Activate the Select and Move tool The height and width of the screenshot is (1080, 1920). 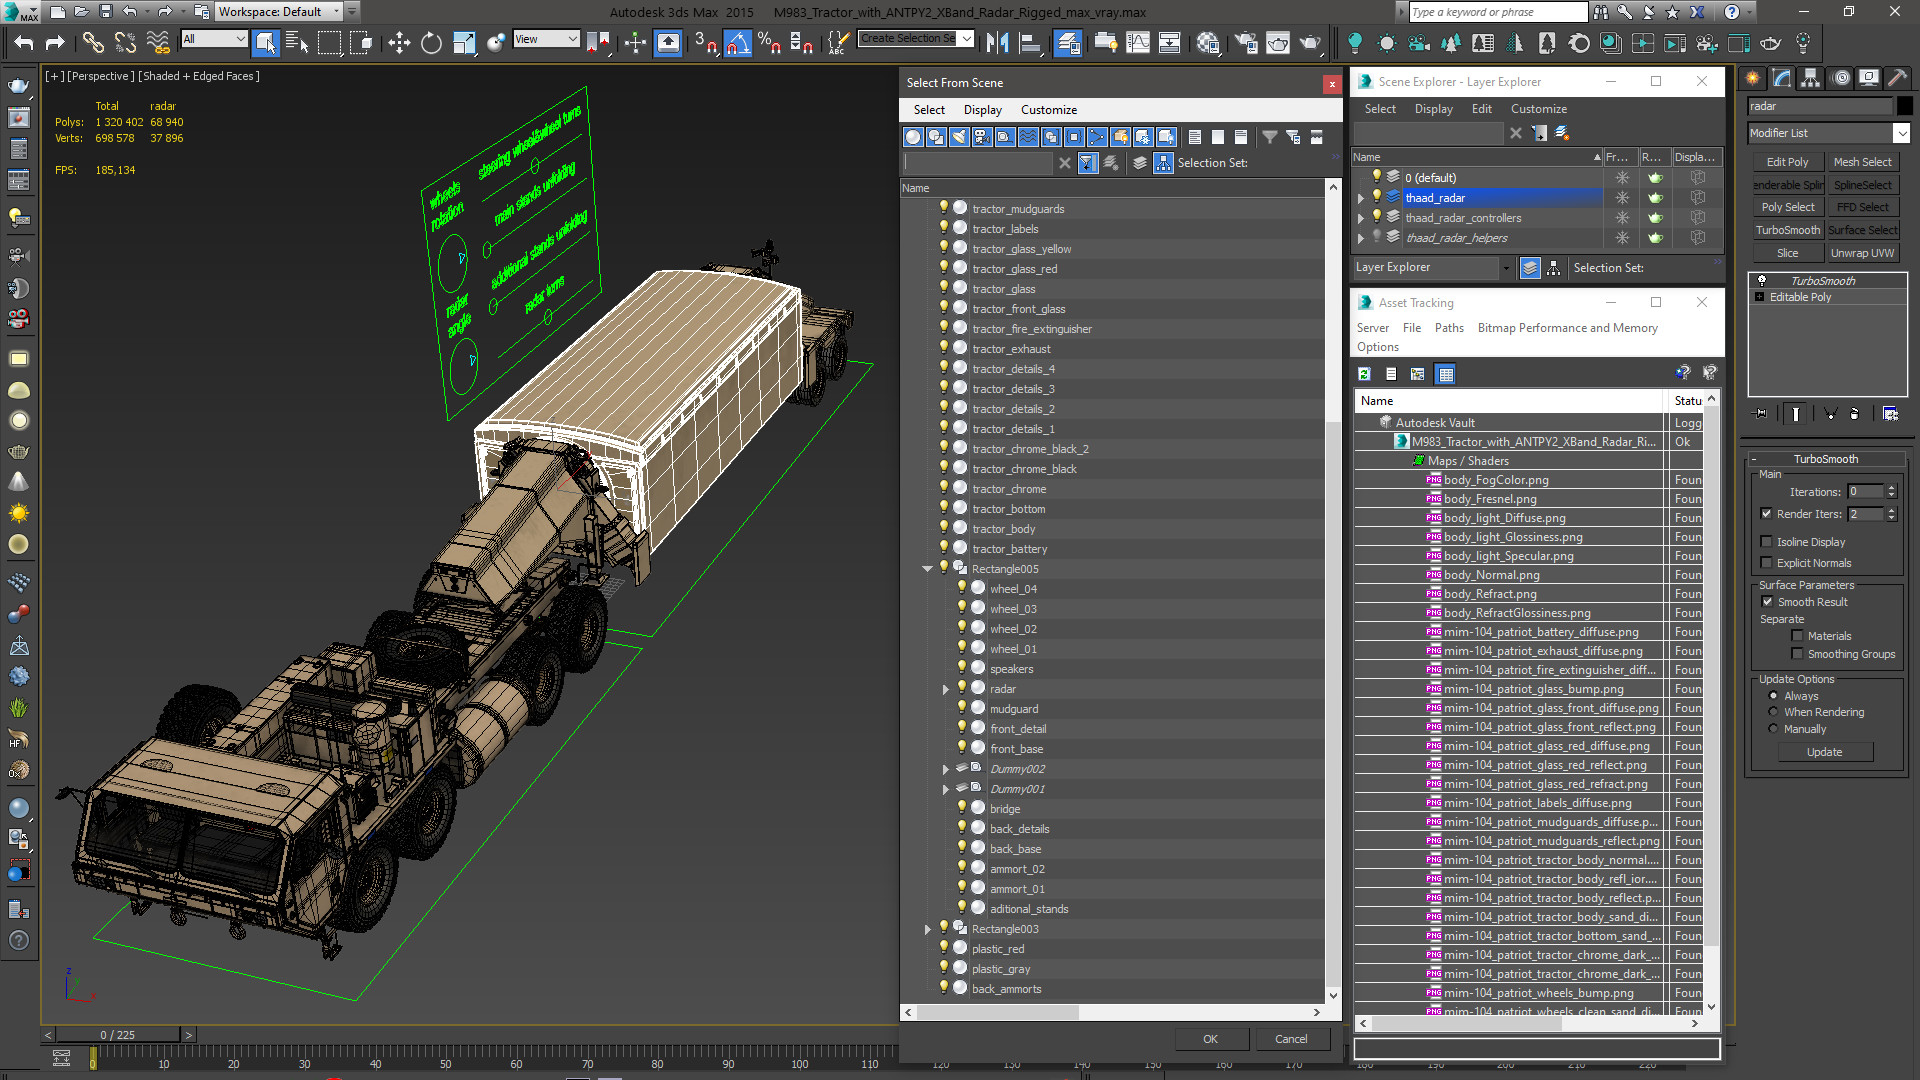point(399,42)
